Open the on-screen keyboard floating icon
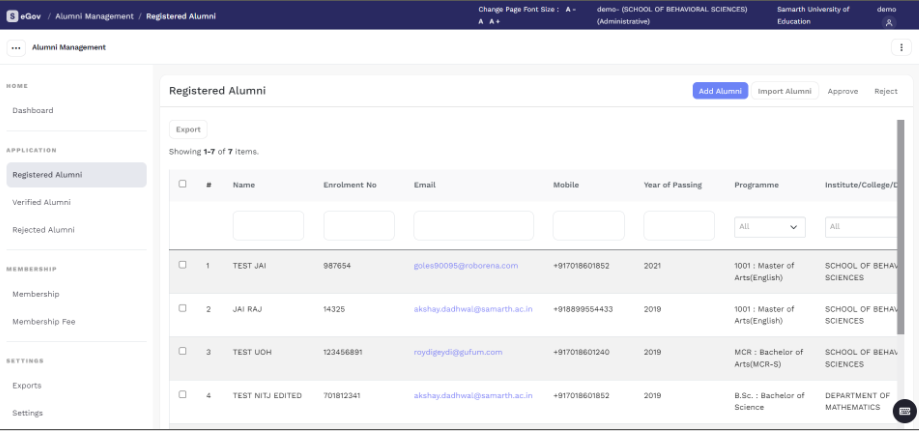The image size is (919, 432). pos(904,411)
